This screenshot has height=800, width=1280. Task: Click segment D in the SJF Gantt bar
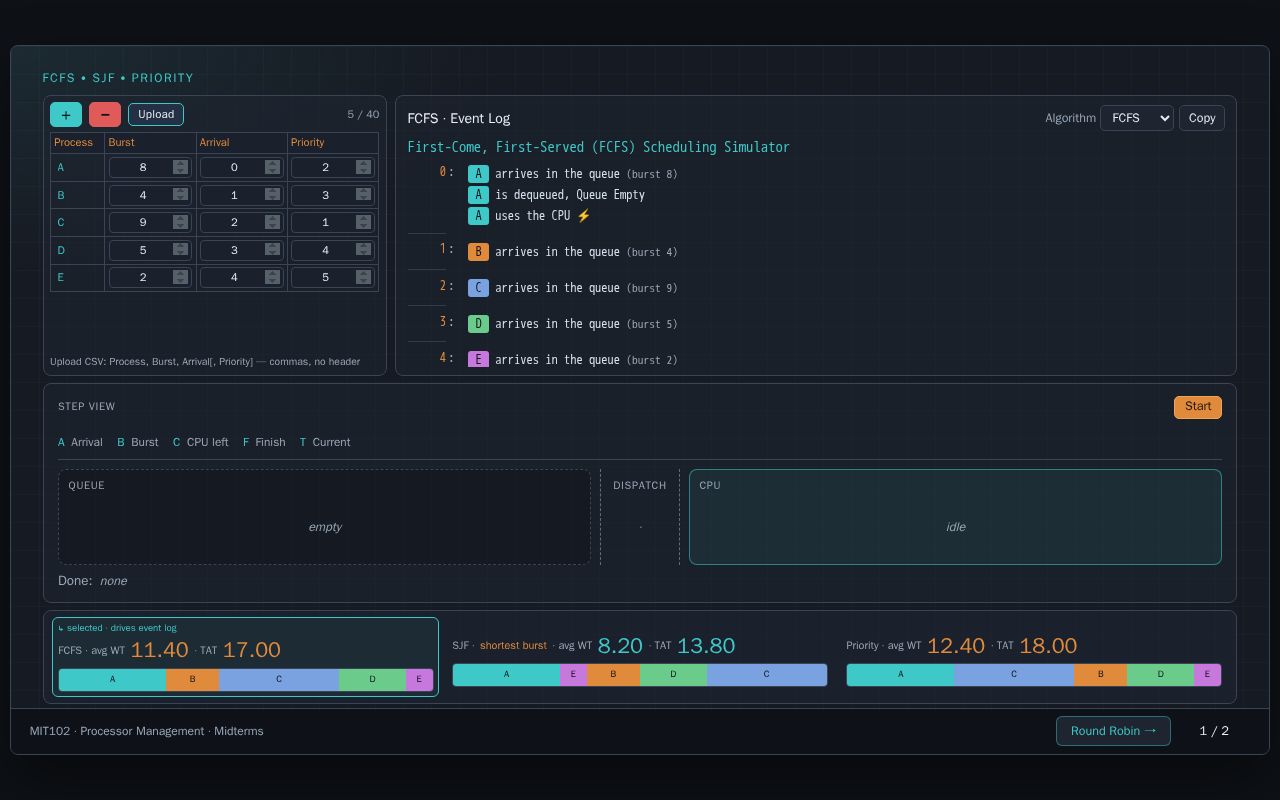click(673, 675)
